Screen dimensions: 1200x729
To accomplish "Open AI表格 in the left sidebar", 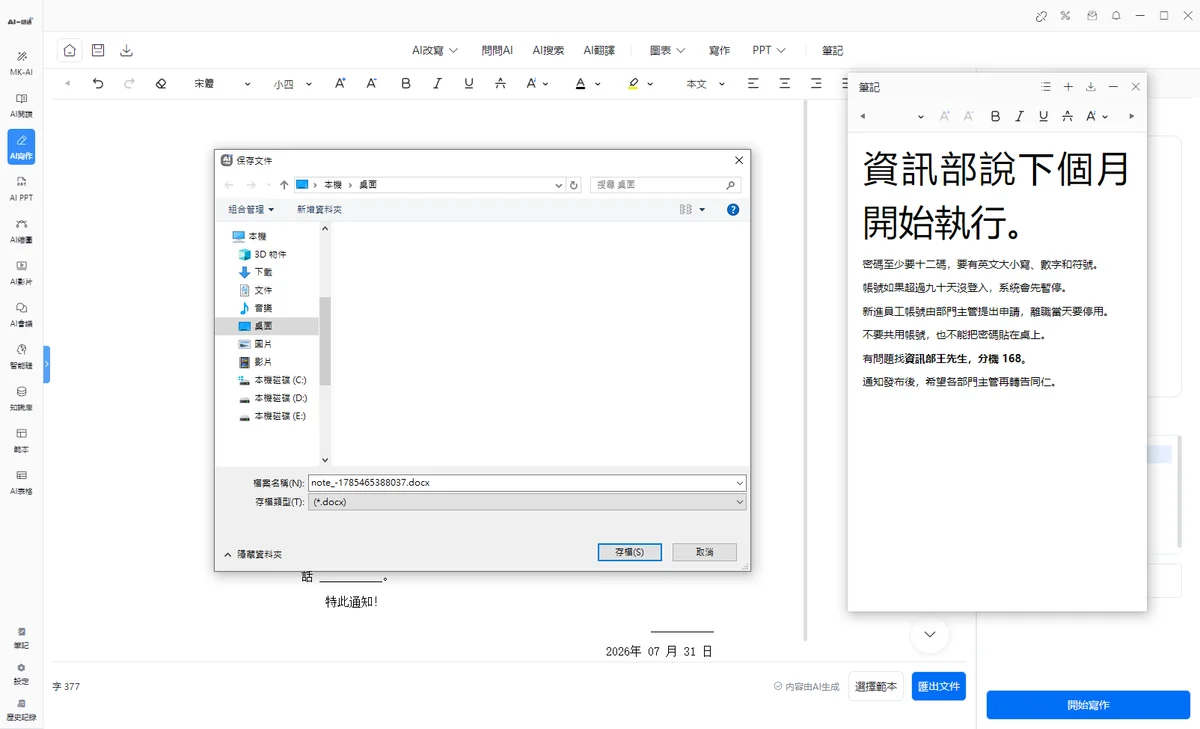I will point(21,483).
